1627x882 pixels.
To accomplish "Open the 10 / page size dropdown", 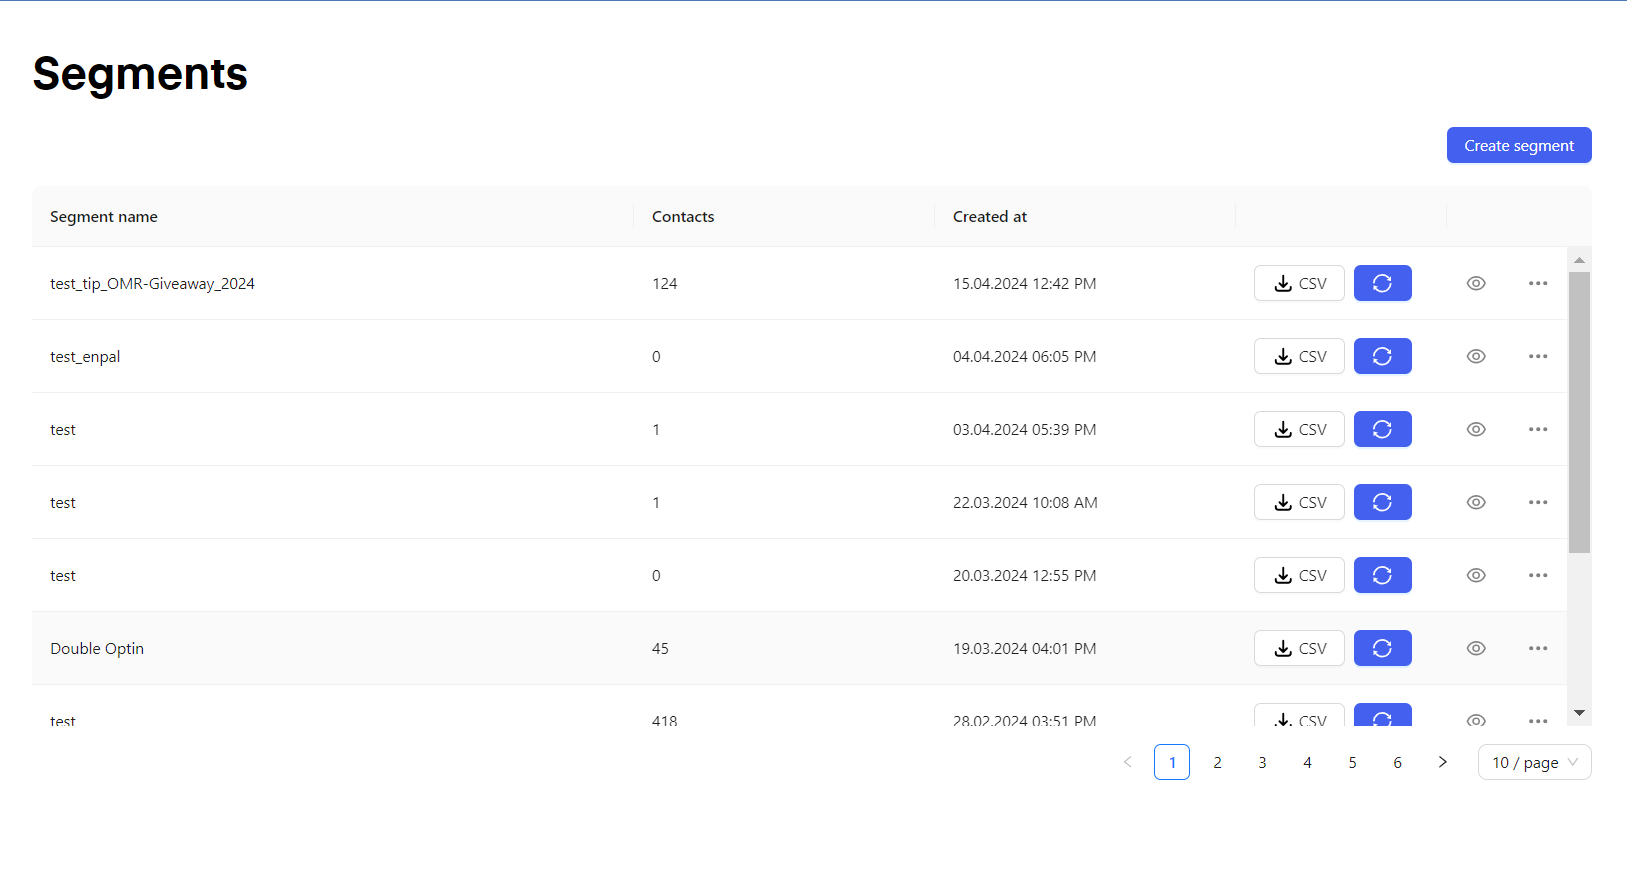I will pos(1534,762).
